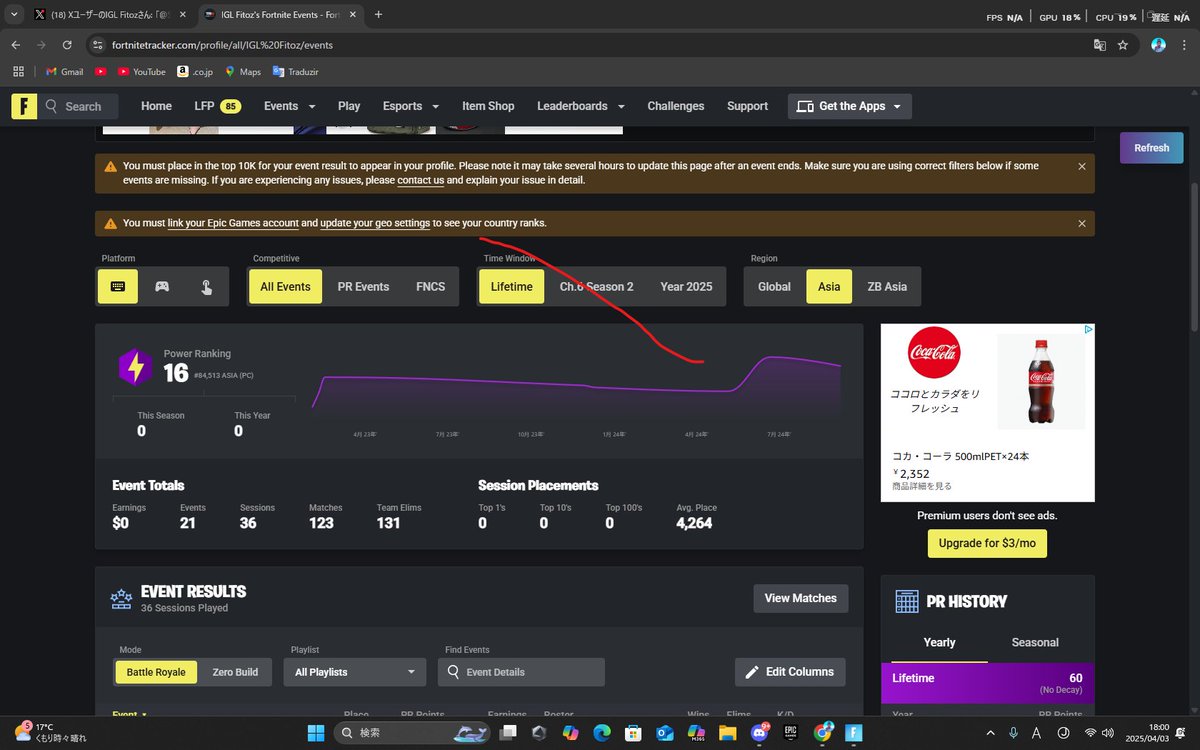This screenshot has width=1200, height=750.
Task: Open Windows Start menu
Action: (x=315, y=733)
